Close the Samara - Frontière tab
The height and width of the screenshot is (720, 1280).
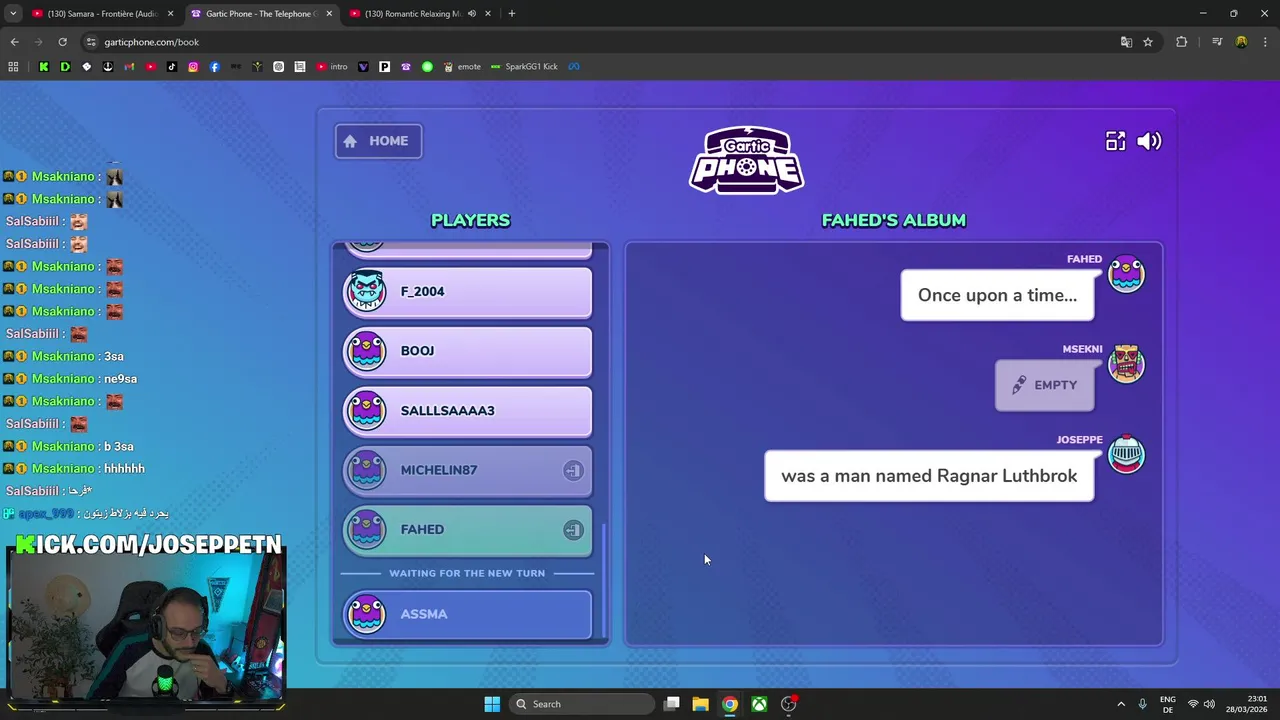pos(170,14)
